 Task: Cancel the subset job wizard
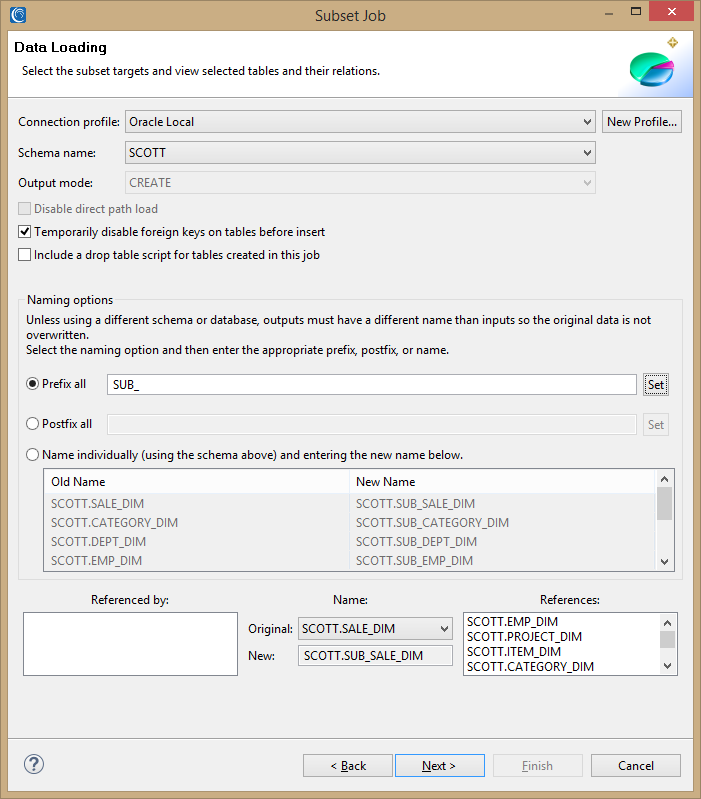[636, 766]
